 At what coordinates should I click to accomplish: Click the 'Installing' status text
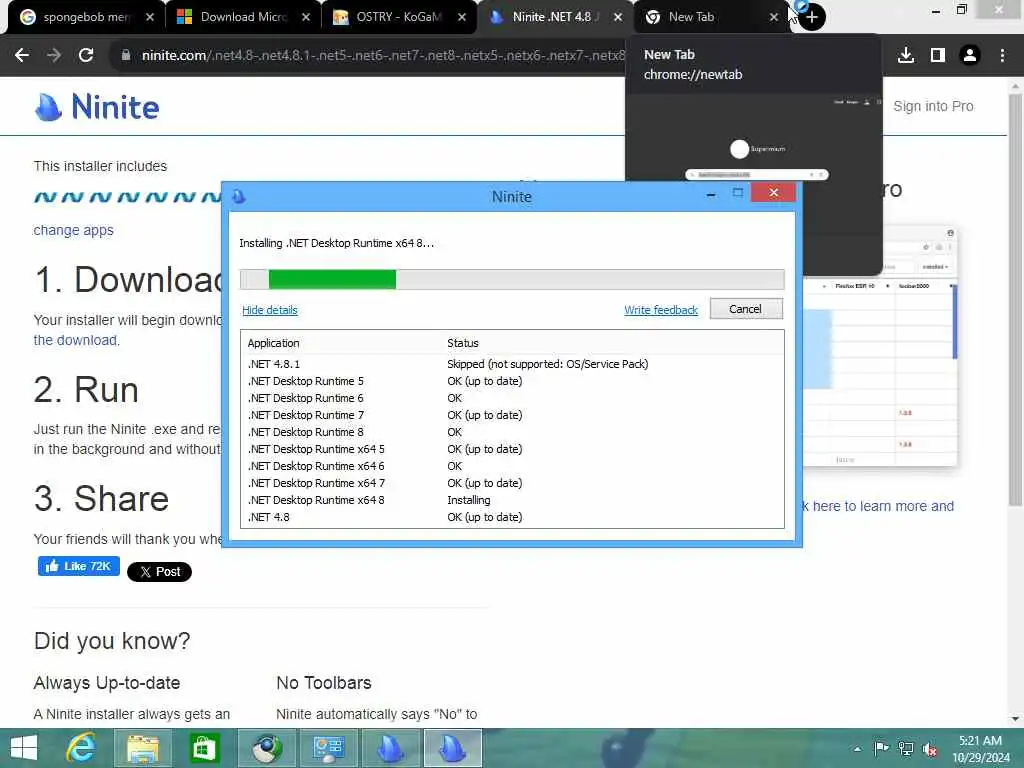click(x=468, y=500)
